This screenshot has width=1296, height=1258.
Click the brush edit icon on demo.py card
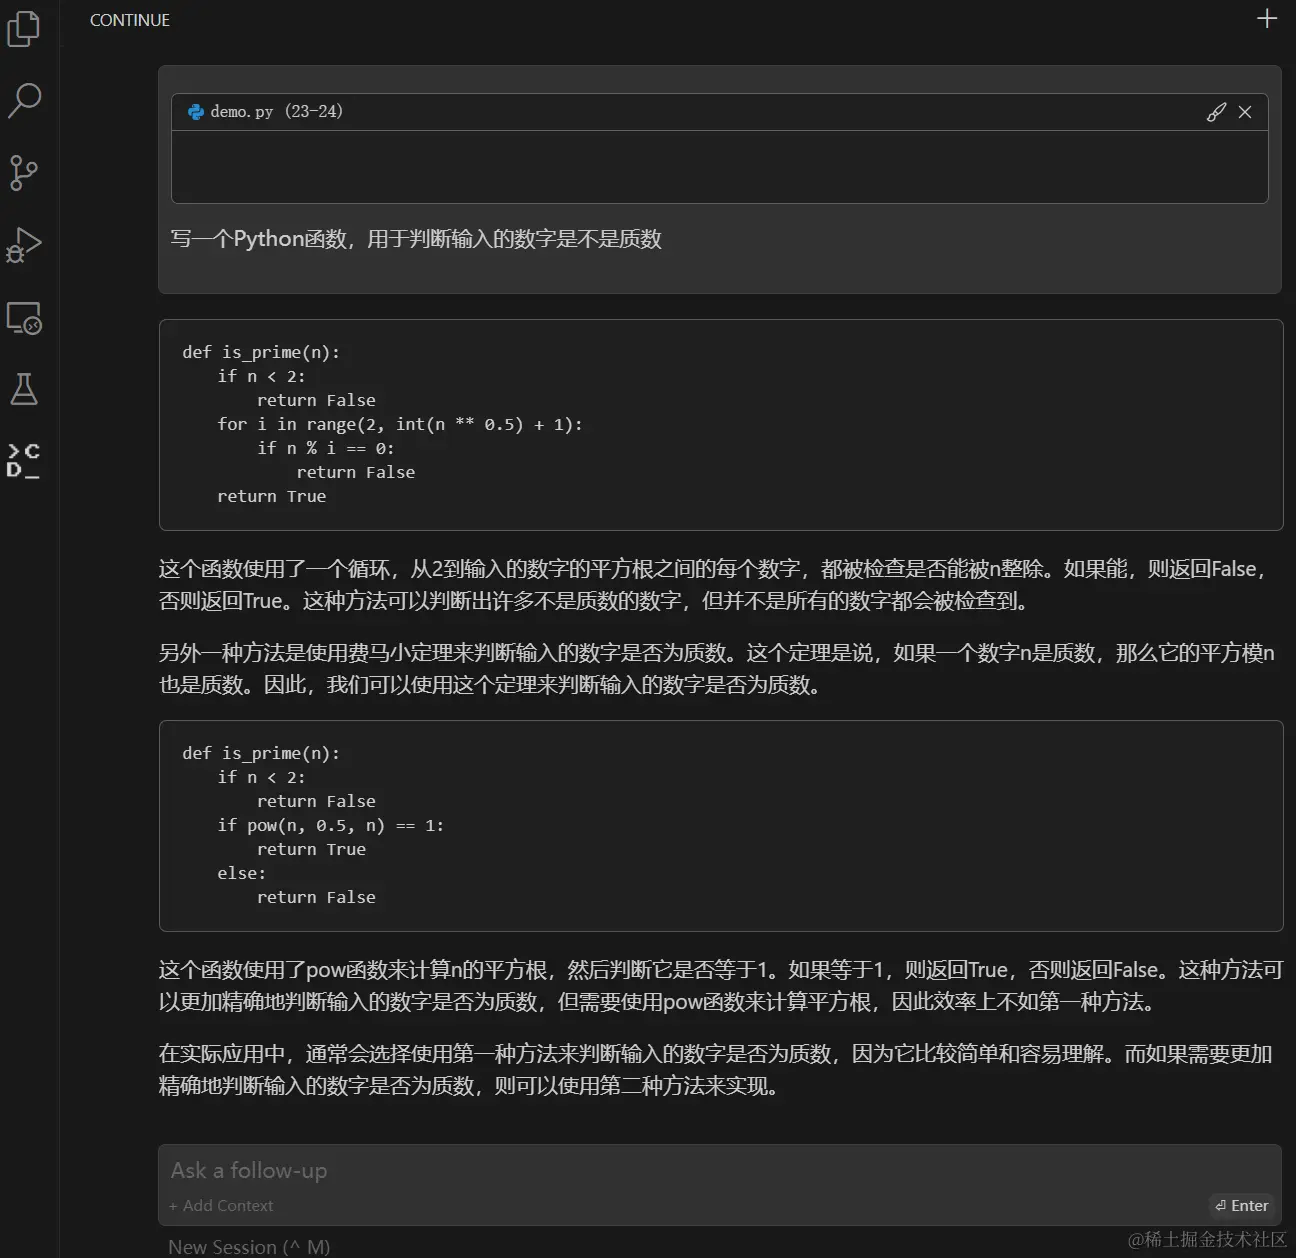click(1217, 111)
